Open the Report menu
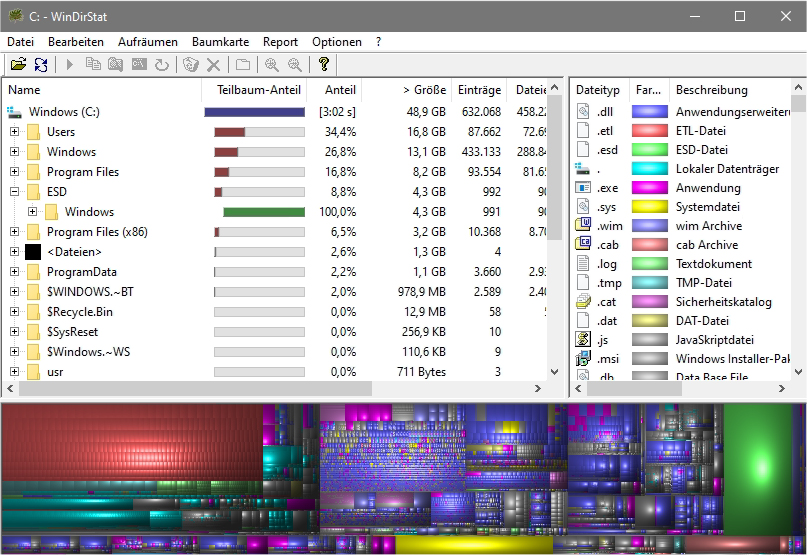The width and height of the screenshot is (807, 555). [x=280, y=42]
